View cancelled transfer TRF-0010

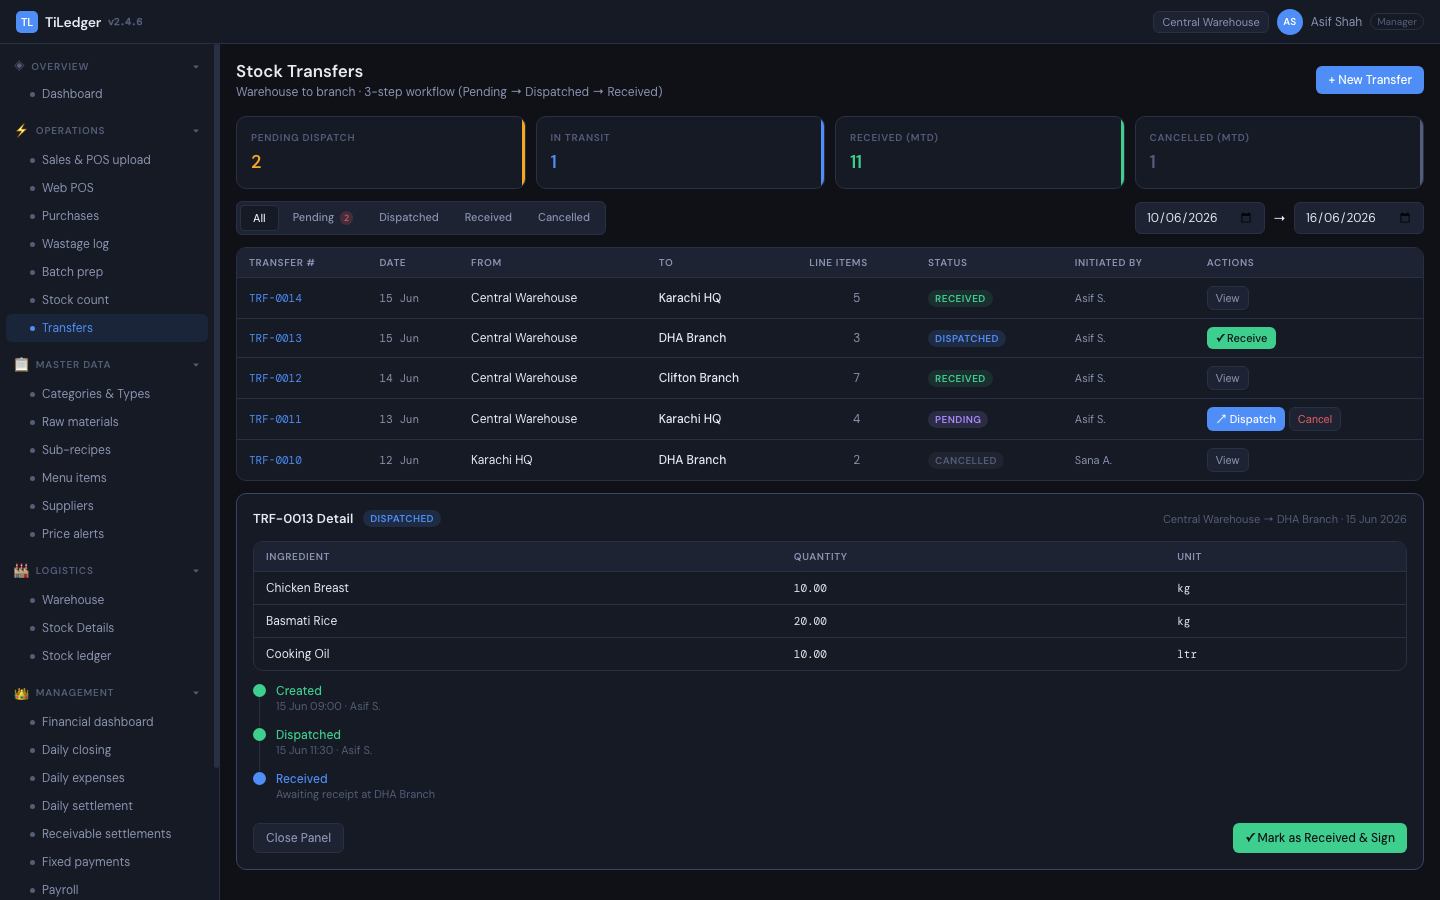1227,460
